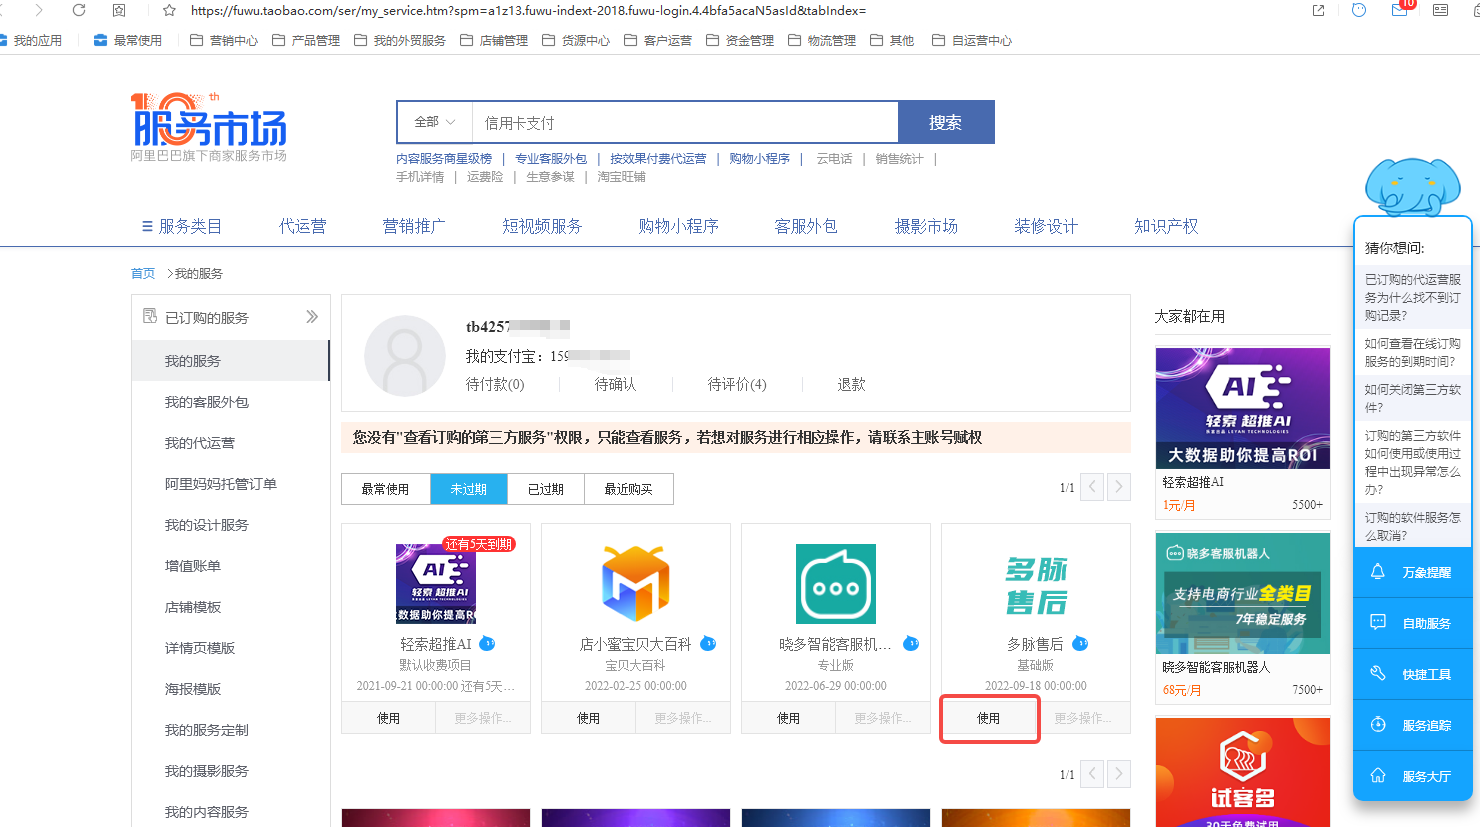Open 代运营 in the navigation bar
Screen dimensions: 1480x827
pos(303,226)
